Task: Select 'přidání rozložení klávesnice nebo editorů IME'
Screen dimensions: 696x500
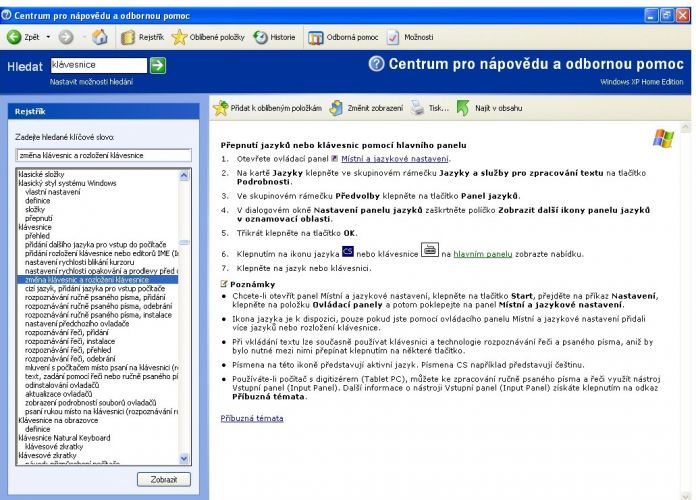Action: pos(101,253)
